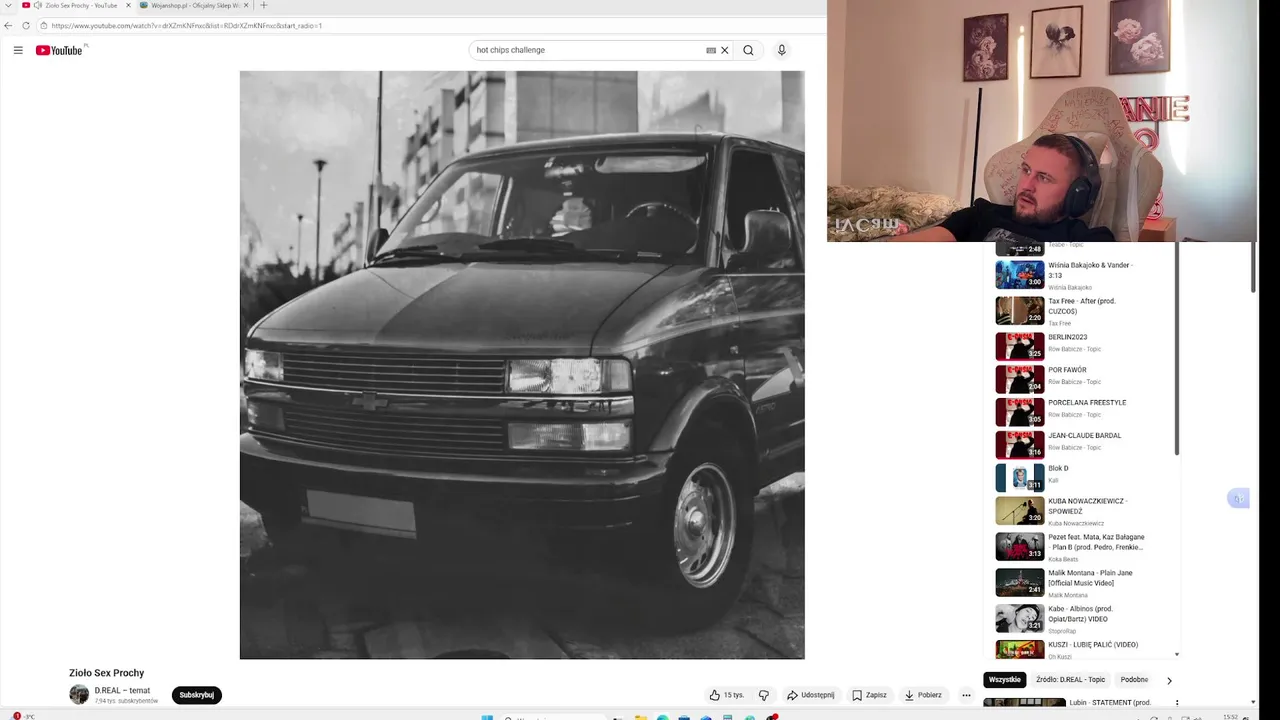Open the Windows Start button
1280x720 pixels.
point(487,717)
